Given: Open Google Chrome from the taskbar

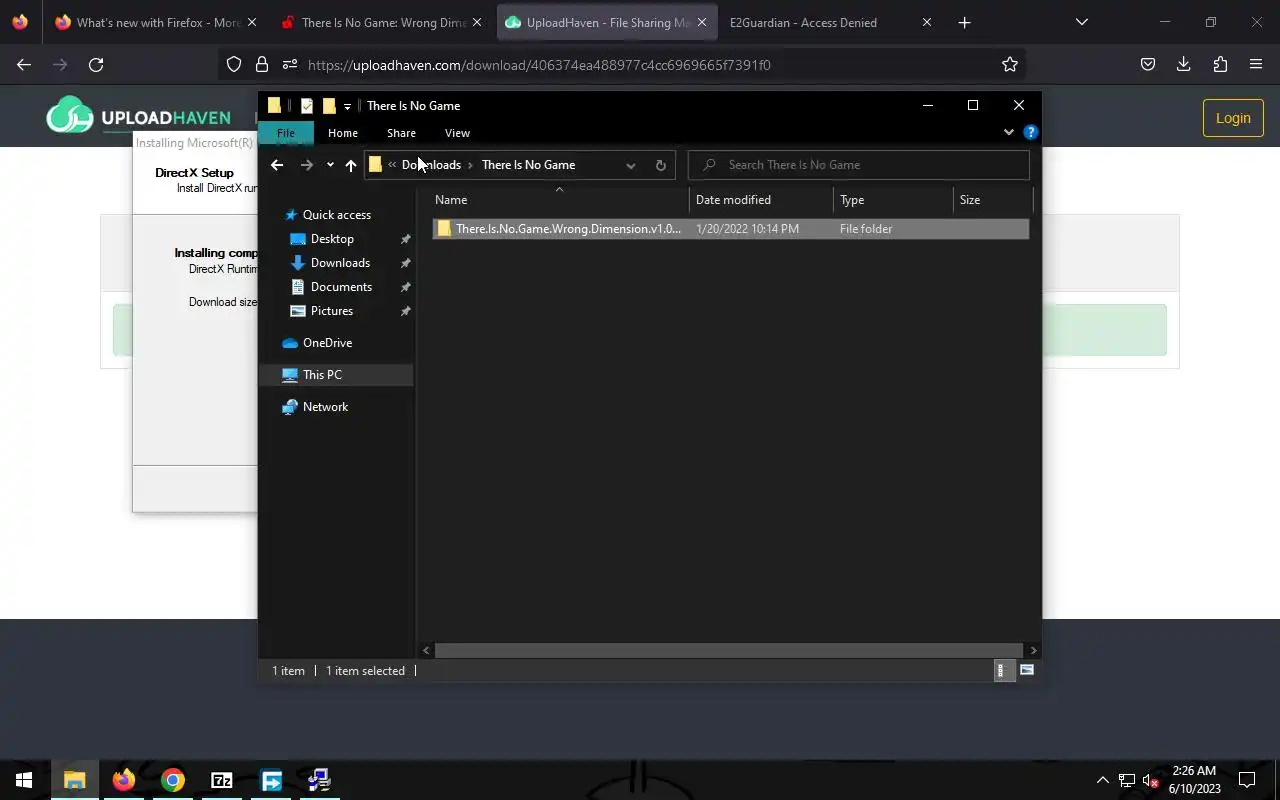Looking at the screenshot, I should tap(173, 780).
